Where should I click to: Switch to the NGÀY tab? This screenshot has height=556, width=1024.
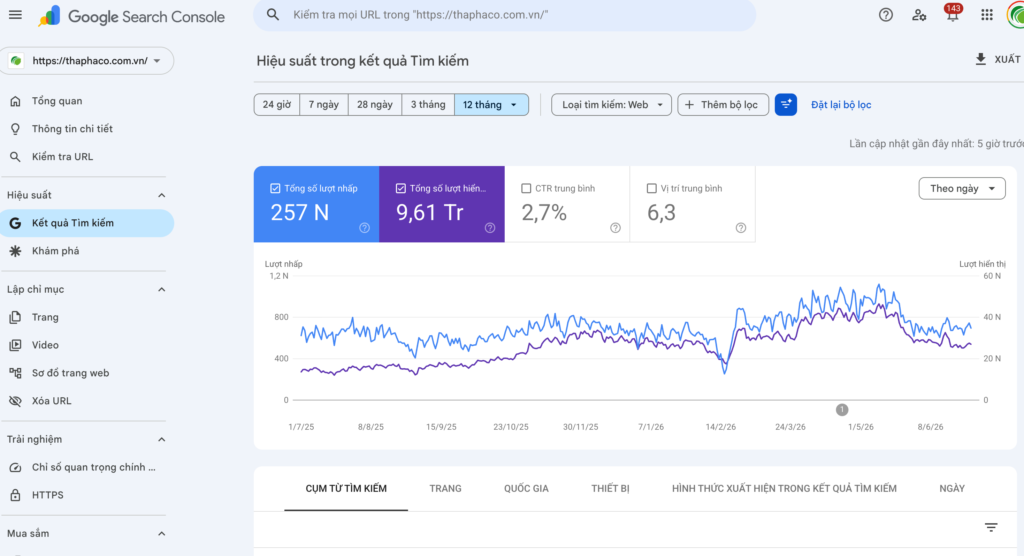click(x=952, y=489)
